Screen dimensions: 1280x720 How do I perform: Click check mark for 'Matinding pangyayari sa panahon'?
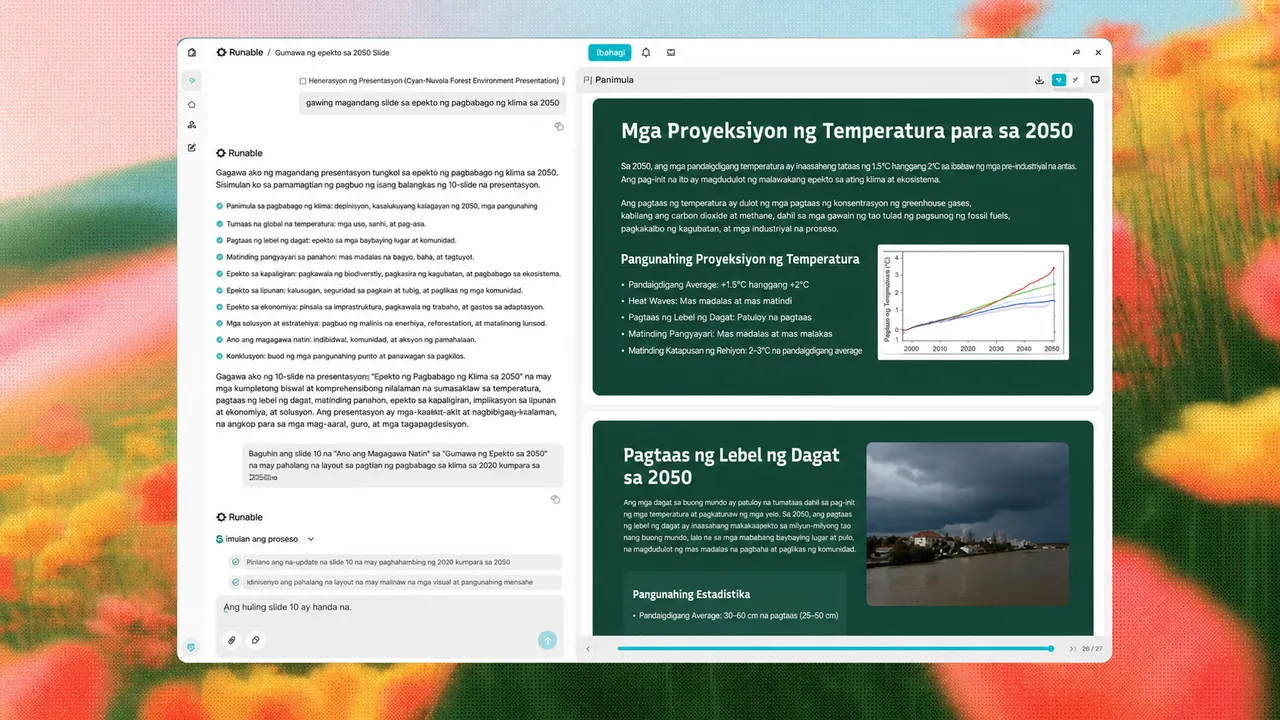220,257
